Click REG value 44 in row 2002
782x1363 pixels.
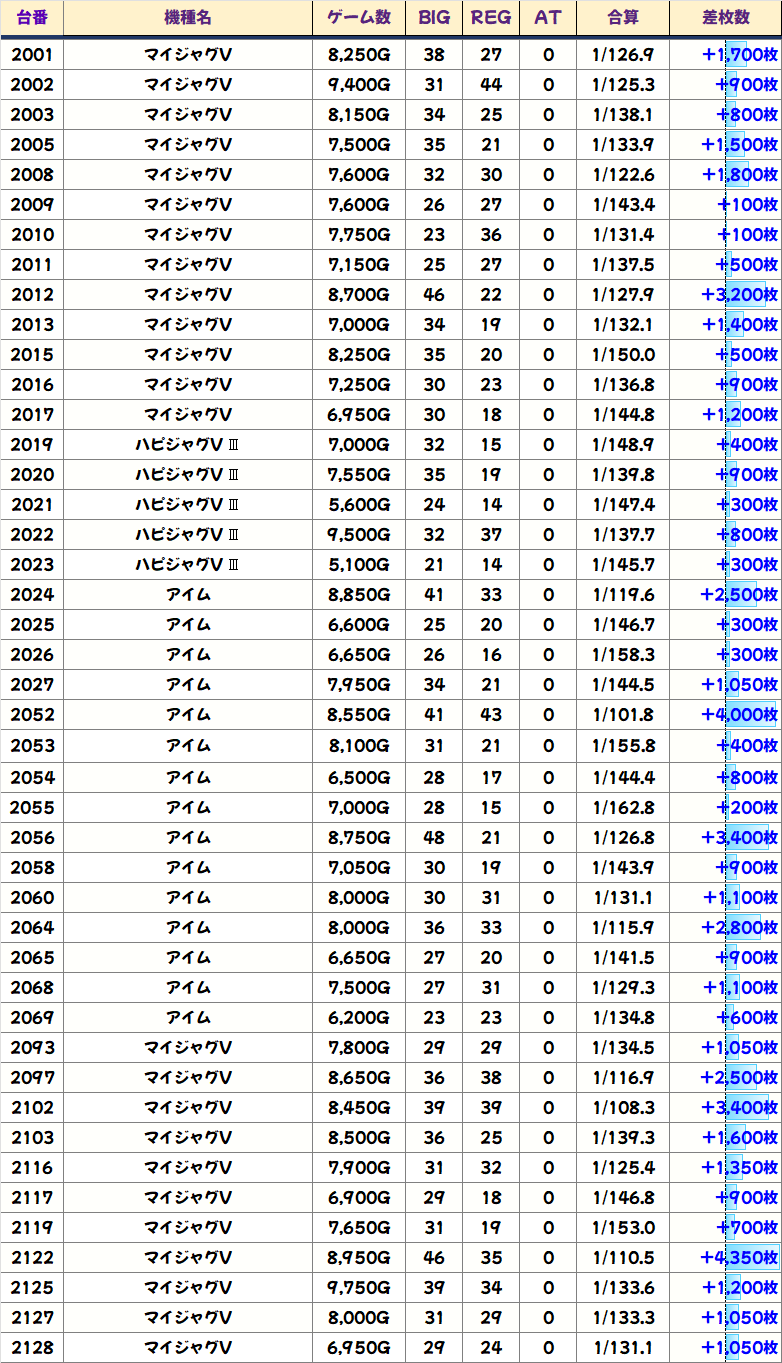pyautogui.click(x=491, y=85)
